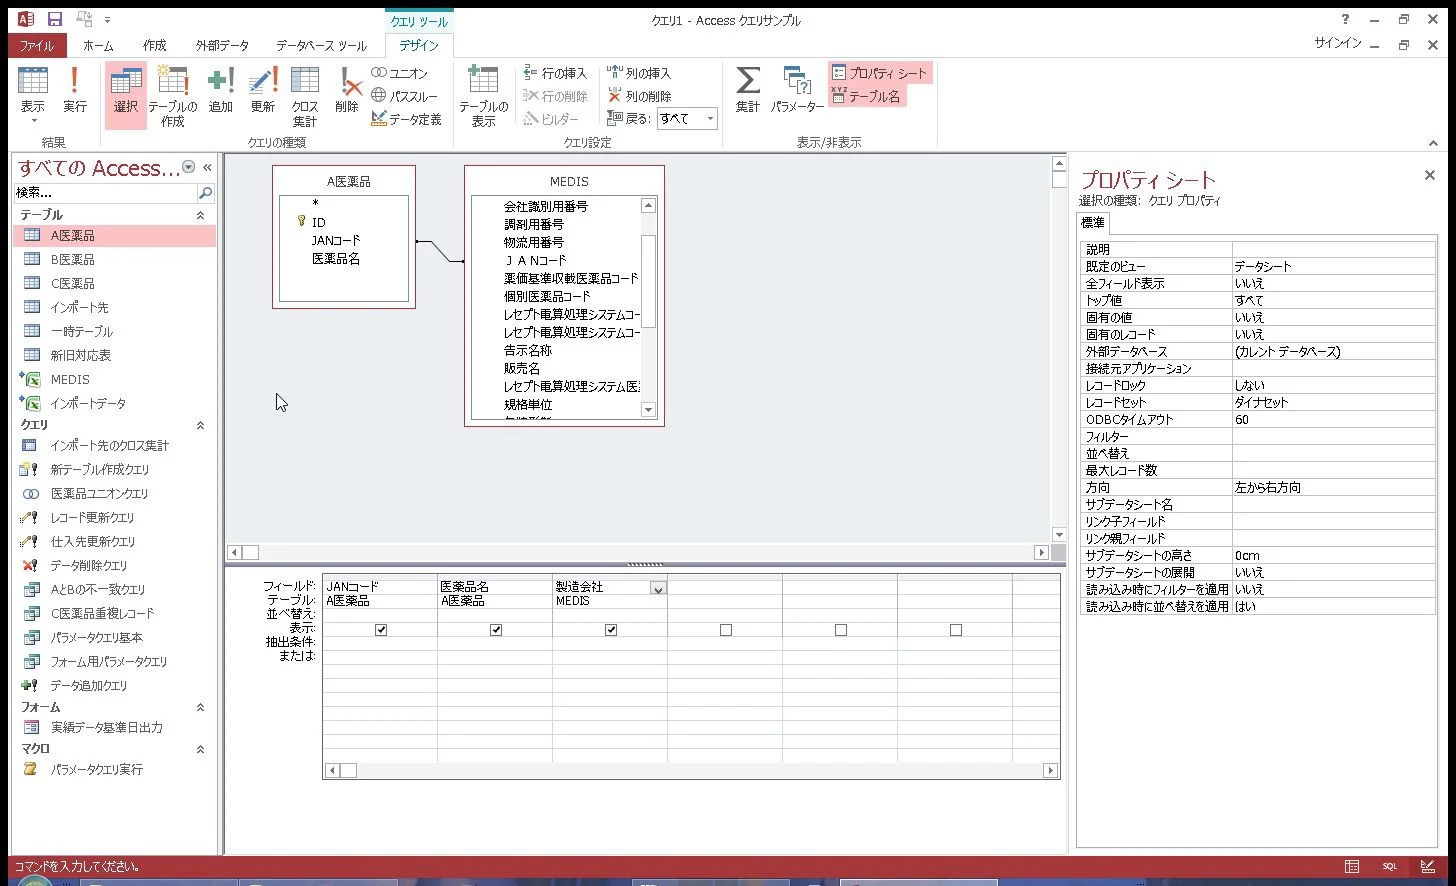
Task: Open the 戻る return value dropdown
Action: click(x=711, y=119)
